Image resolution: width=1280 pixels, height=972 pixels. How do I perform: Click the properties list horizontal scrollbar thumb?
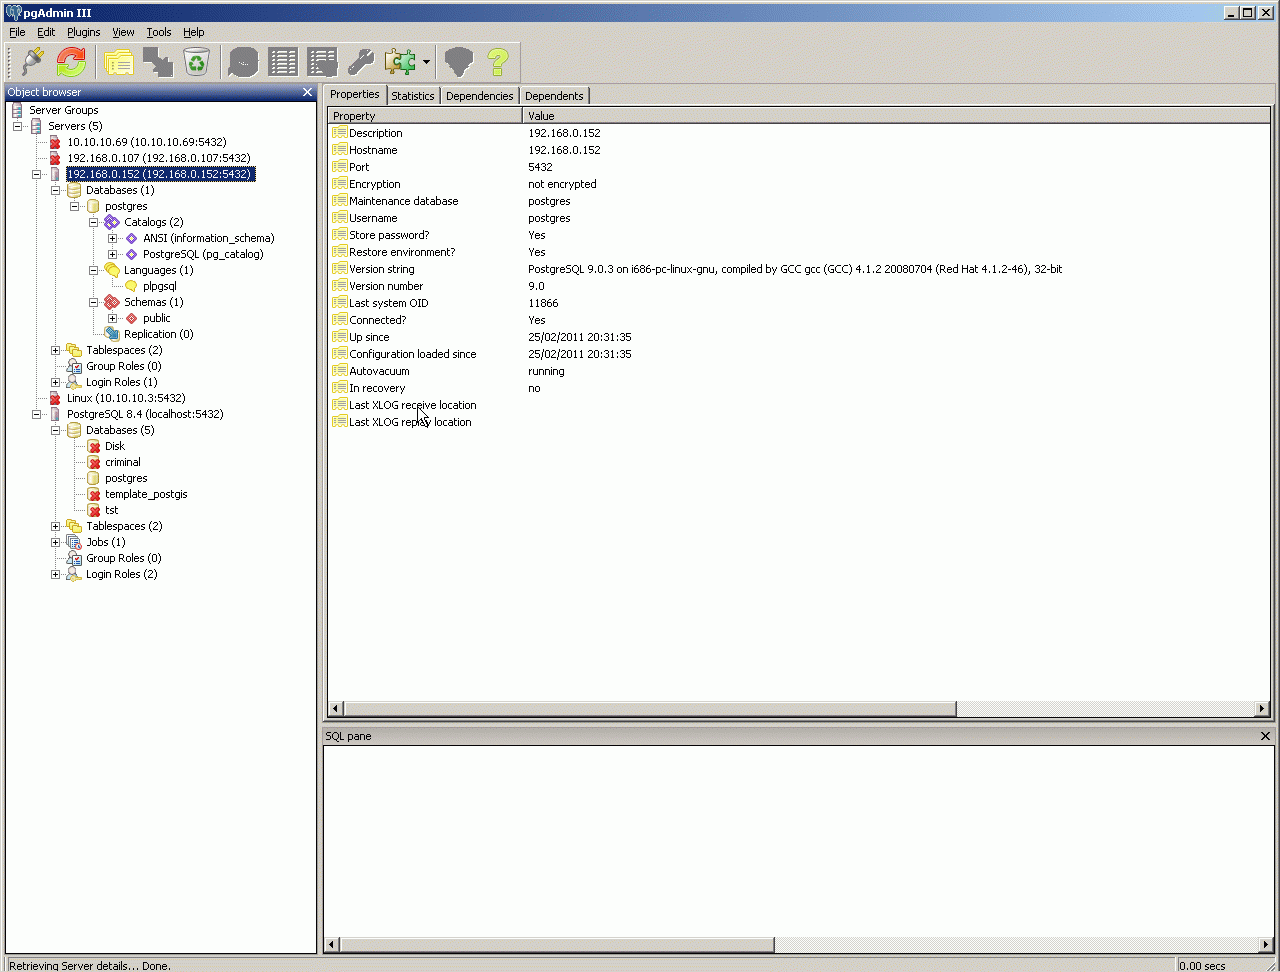coord(649,709)
